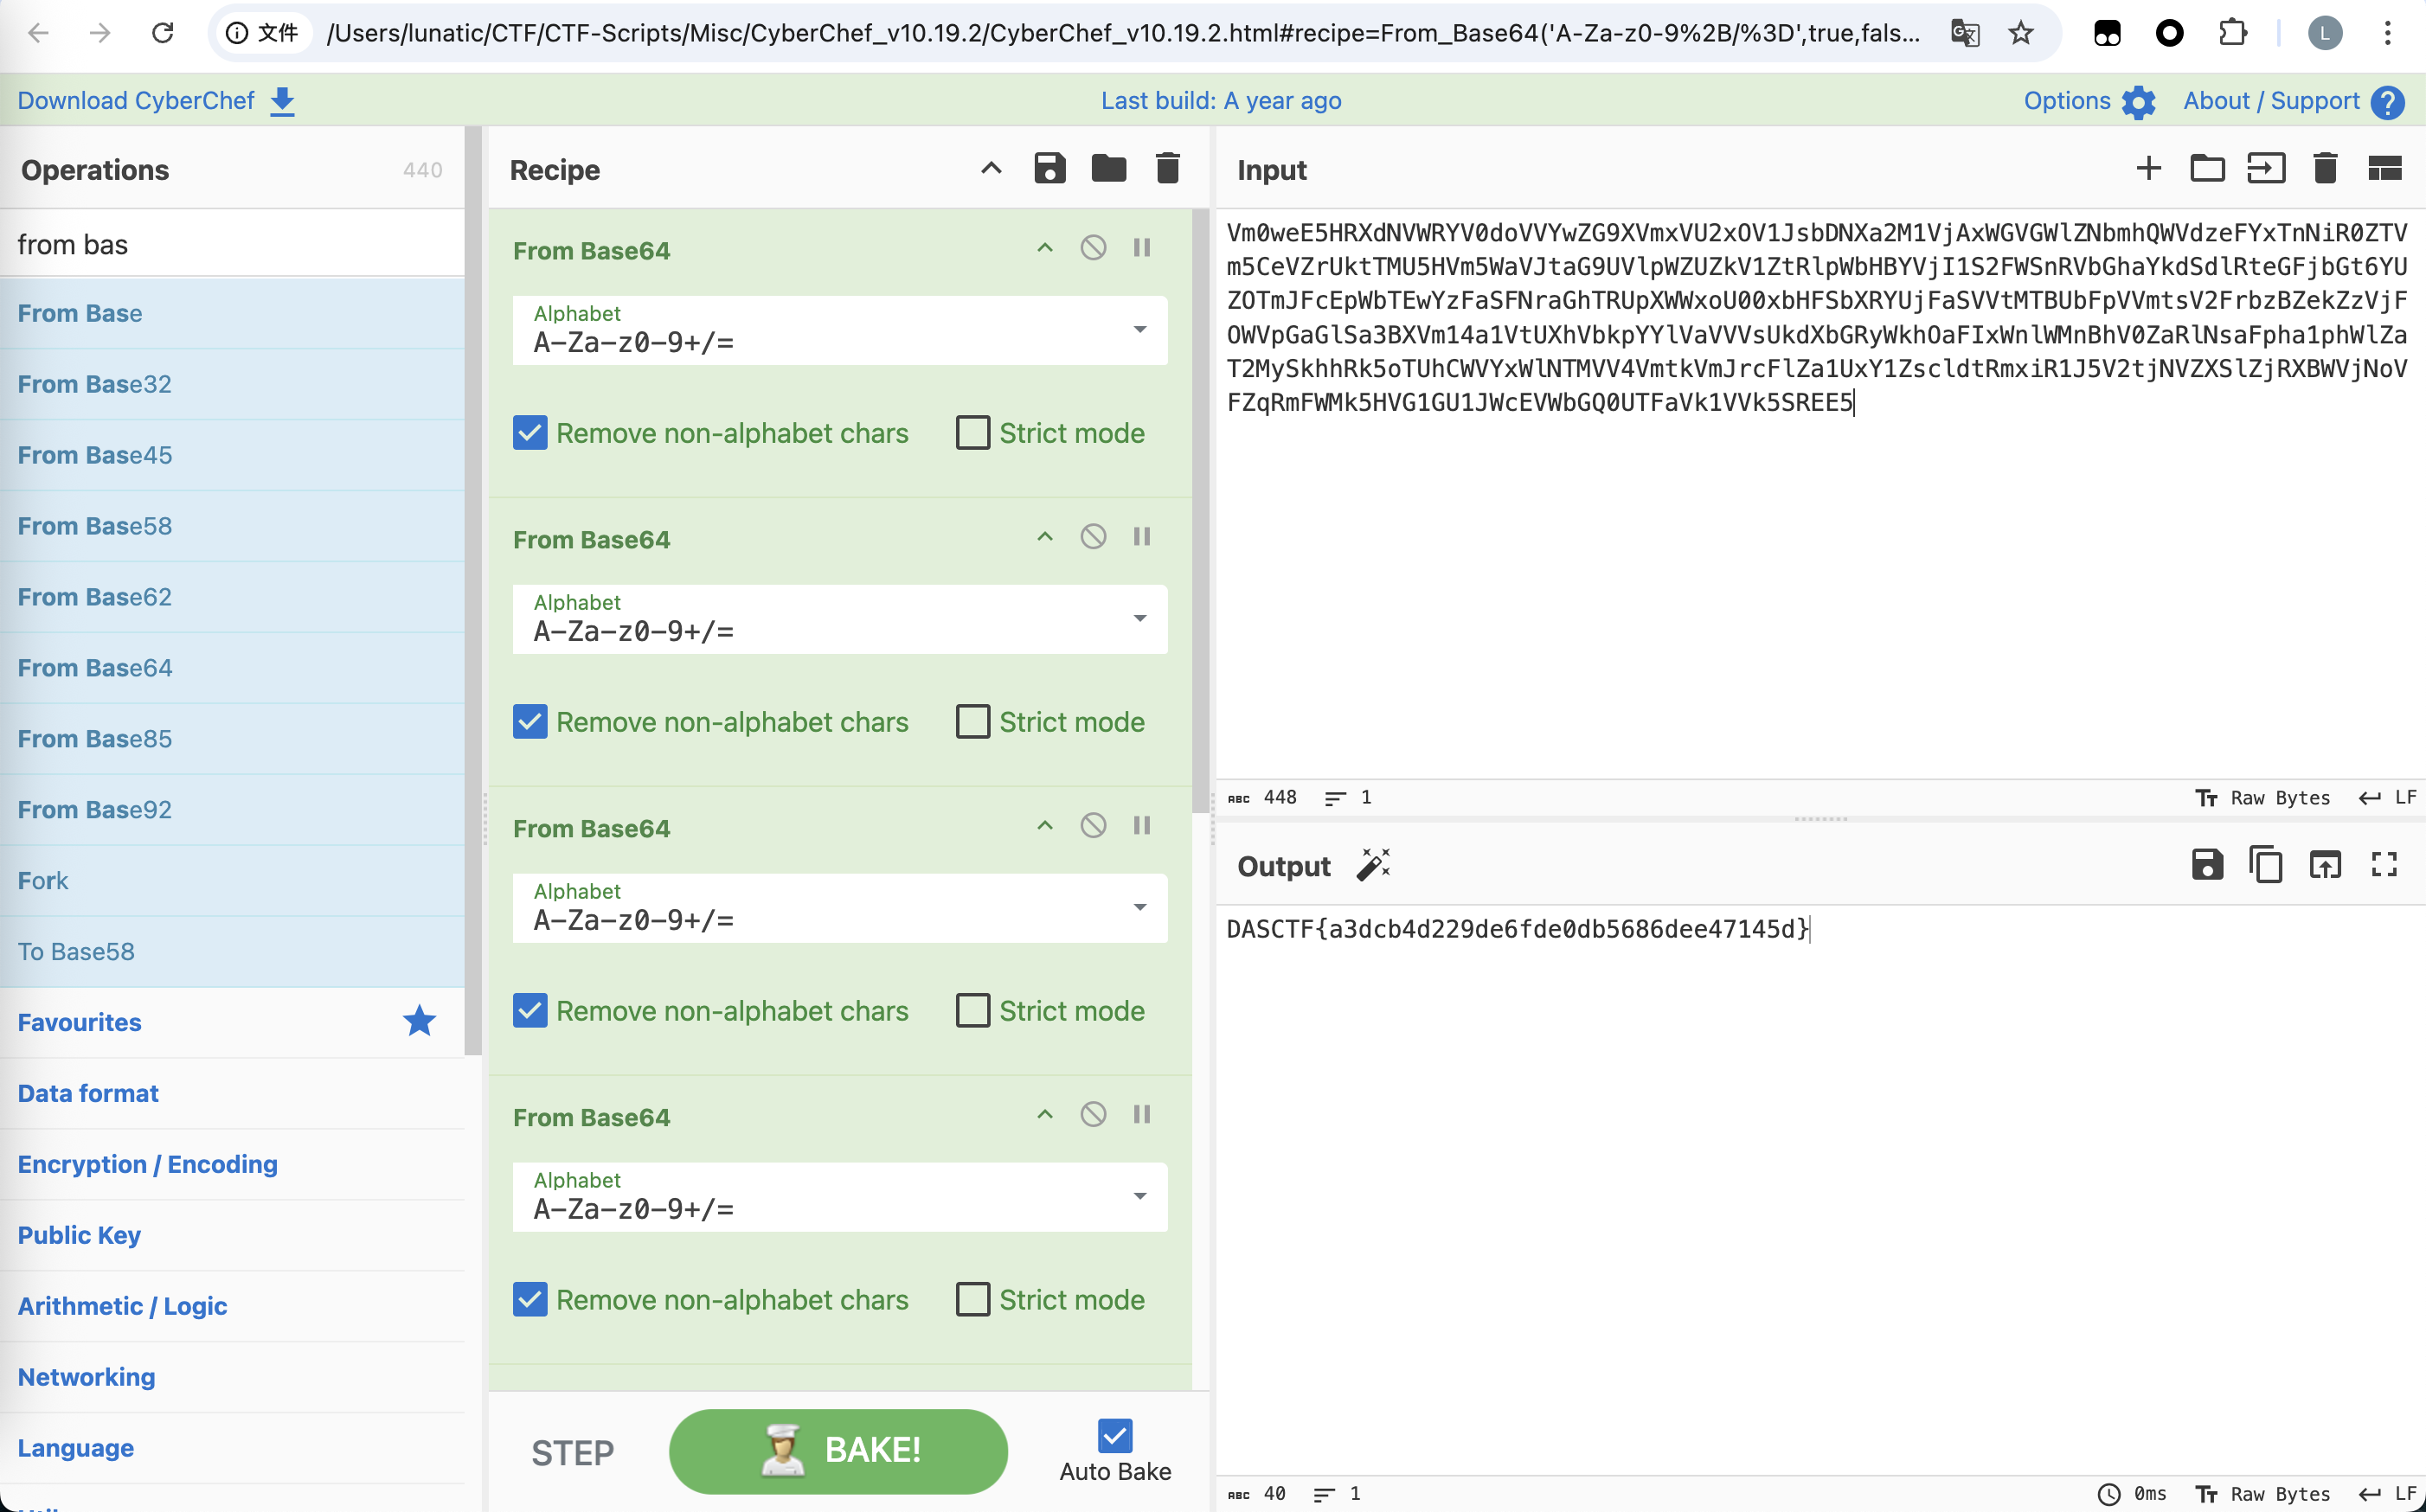
Task: Save output to file icon
Action: 2207,864
